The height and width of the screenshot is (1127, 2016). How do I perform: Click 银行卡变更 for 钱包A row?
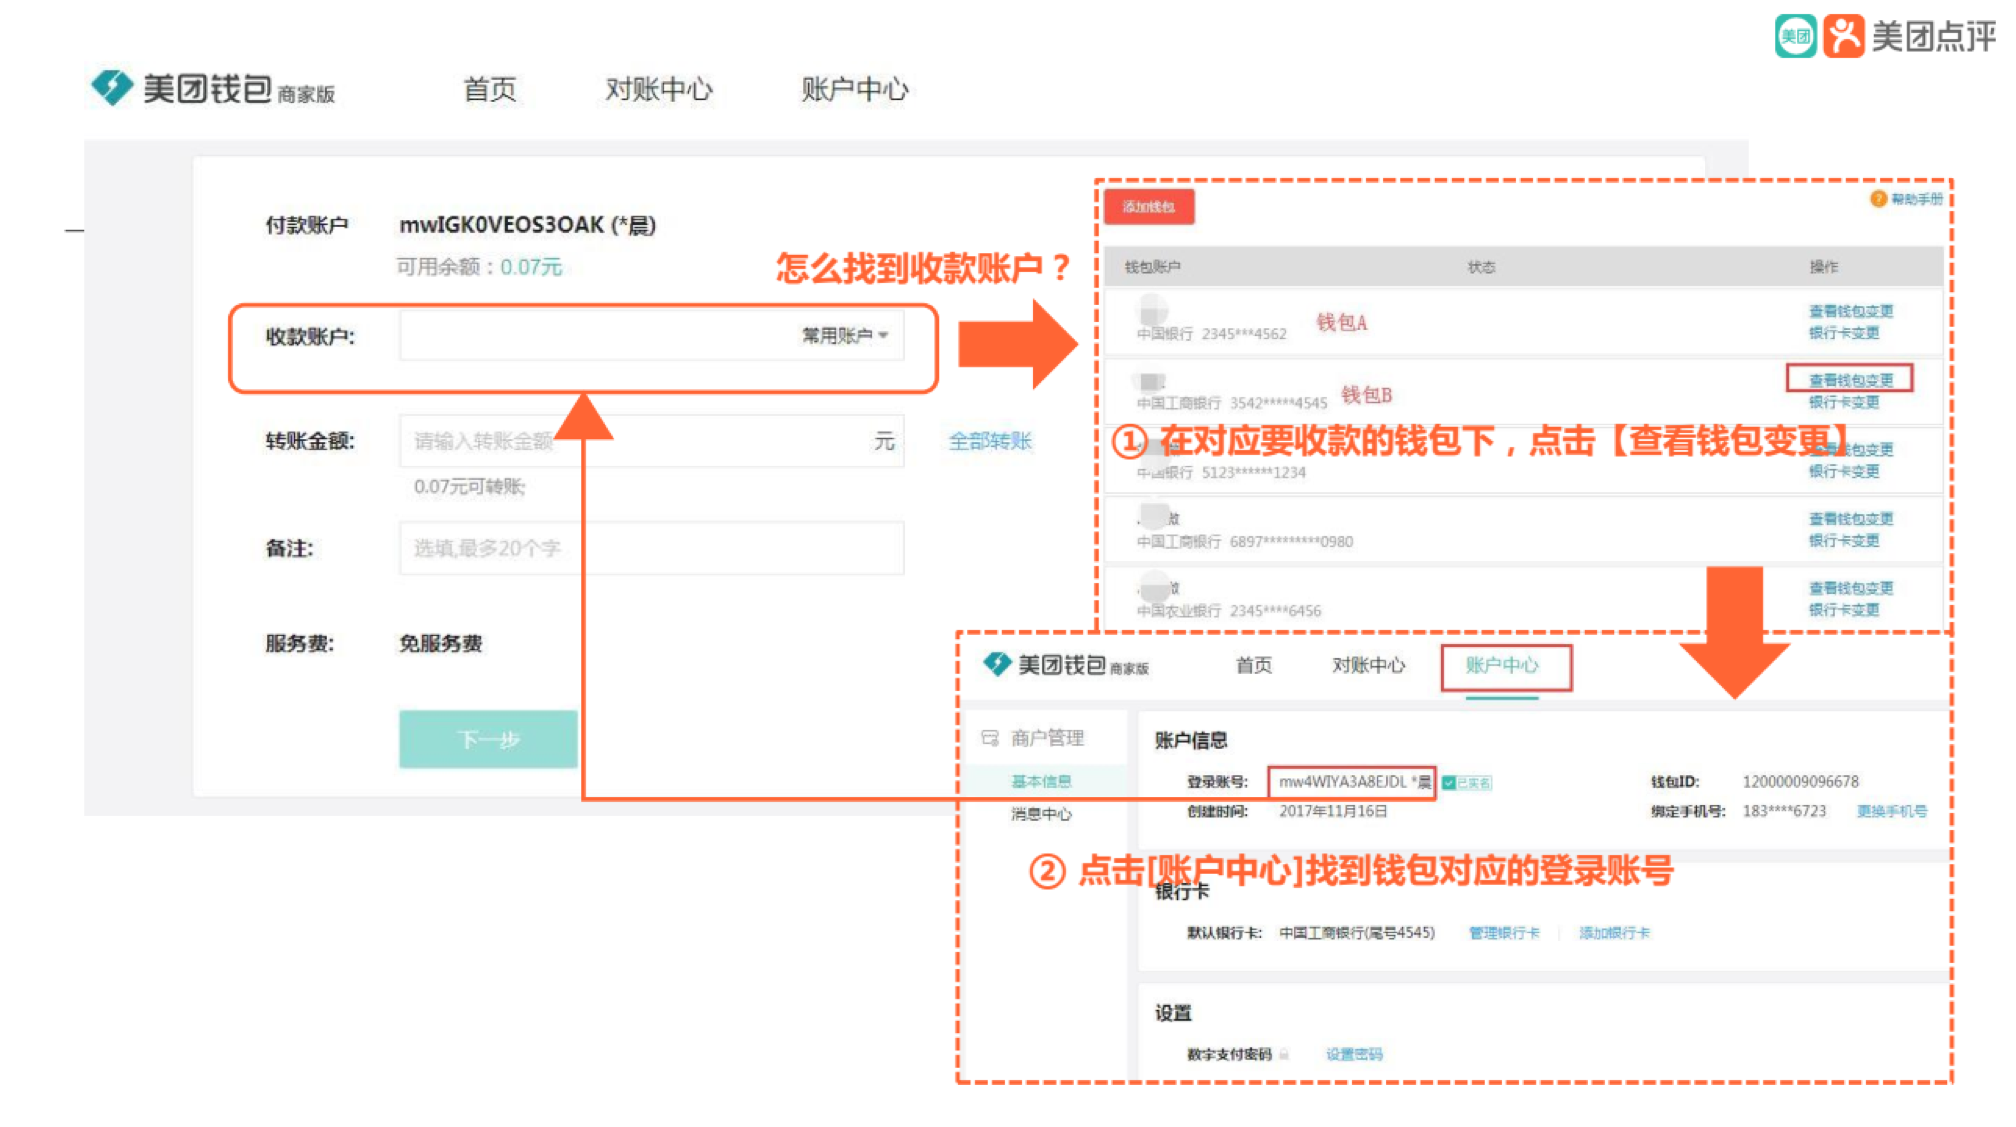pos(1844,332)
